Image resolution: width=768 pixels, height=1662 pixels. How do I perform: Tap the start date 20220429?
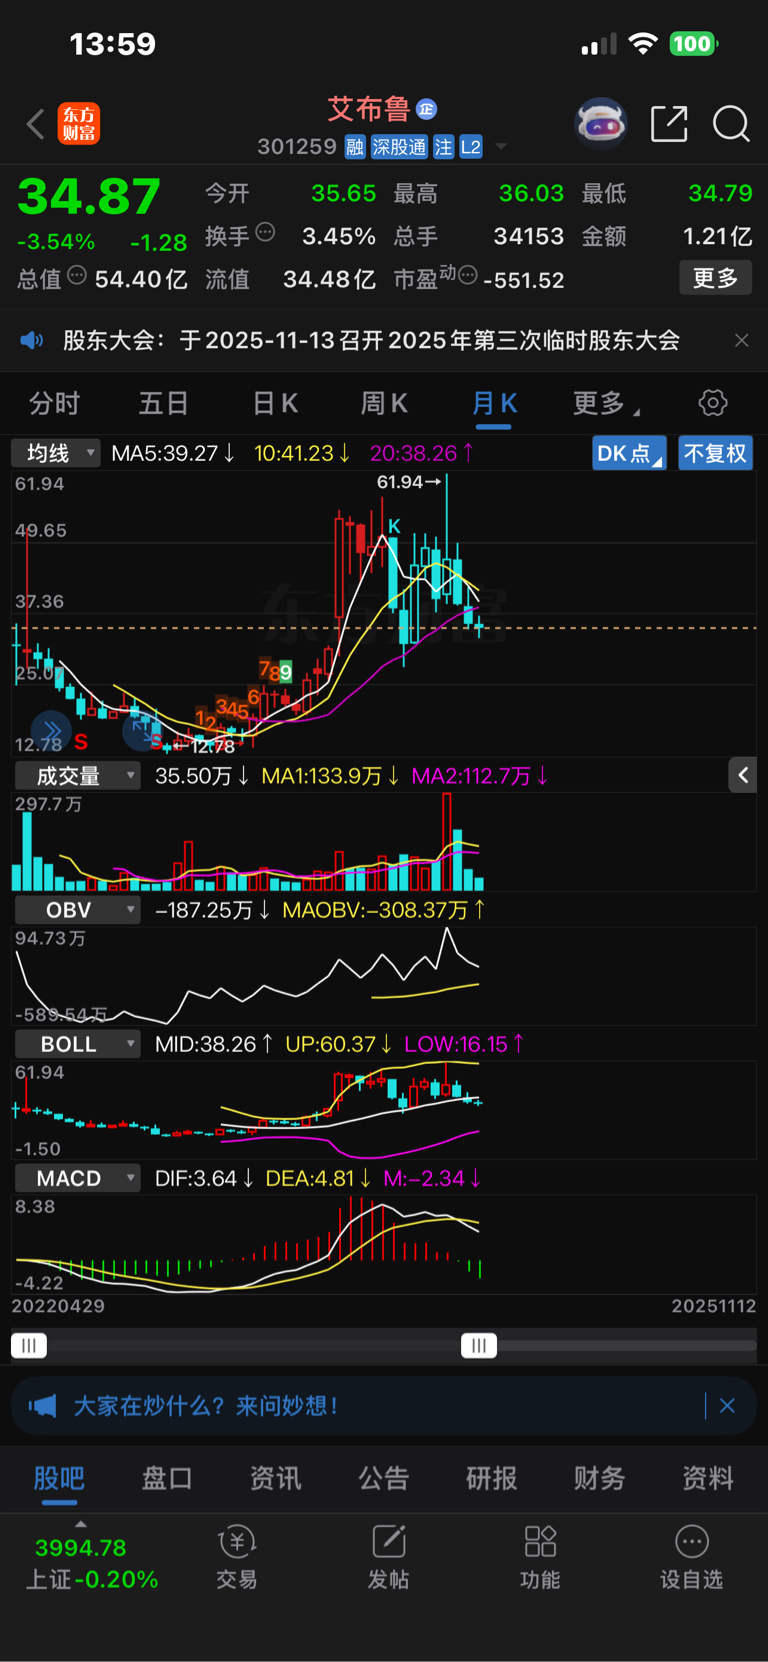click(x=58, y=1306)
